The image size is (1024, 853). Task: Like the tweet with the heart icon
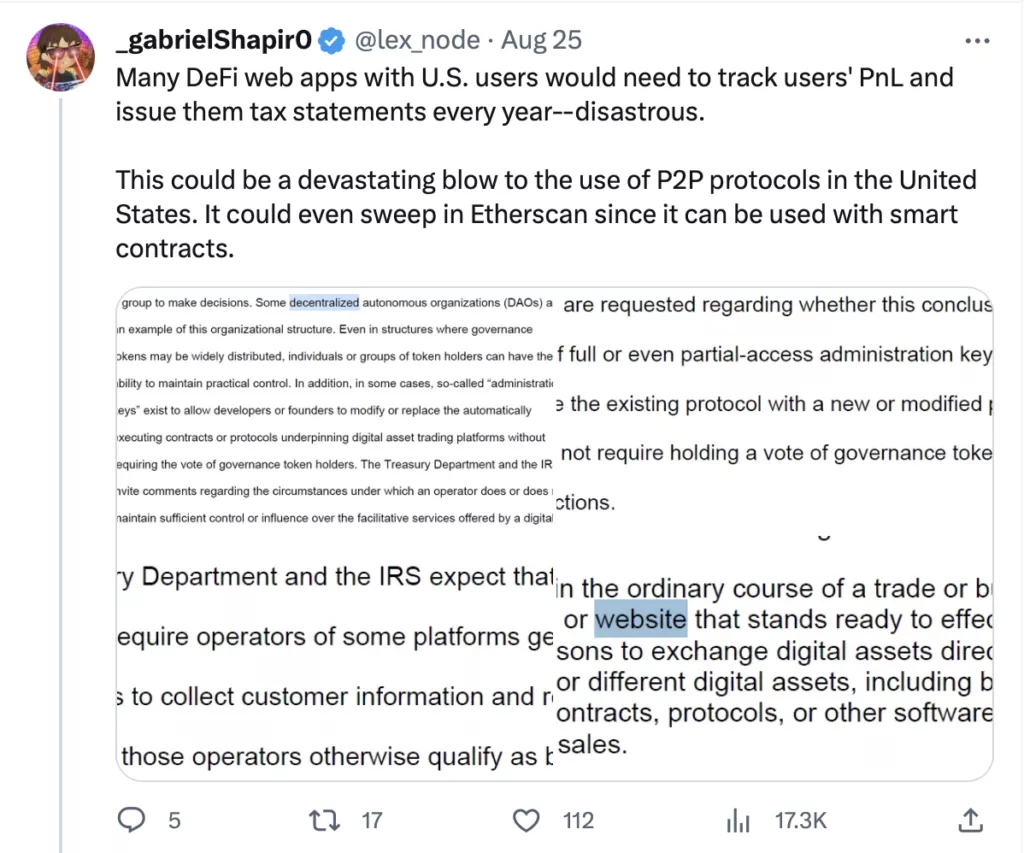pos(526,821)
